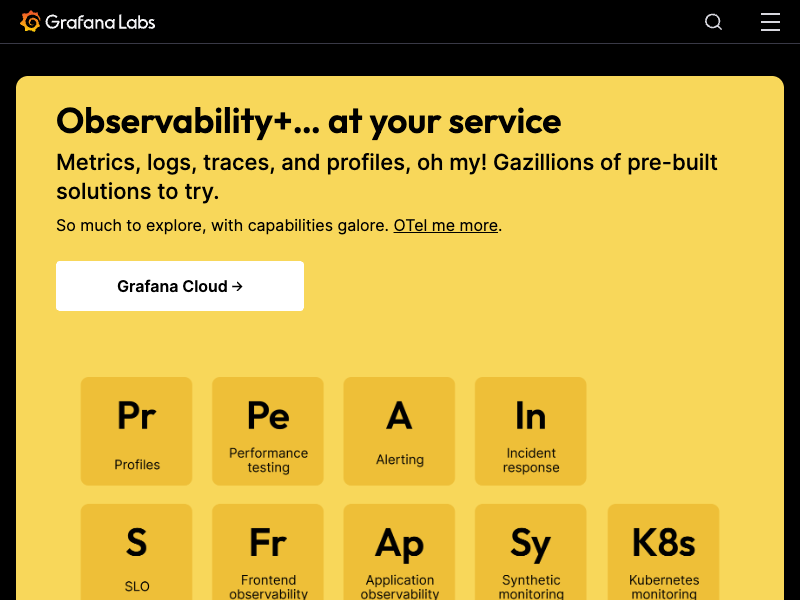
Task: Select the Sy Synthetic monitoring tile
Action: tap(531, 552)
